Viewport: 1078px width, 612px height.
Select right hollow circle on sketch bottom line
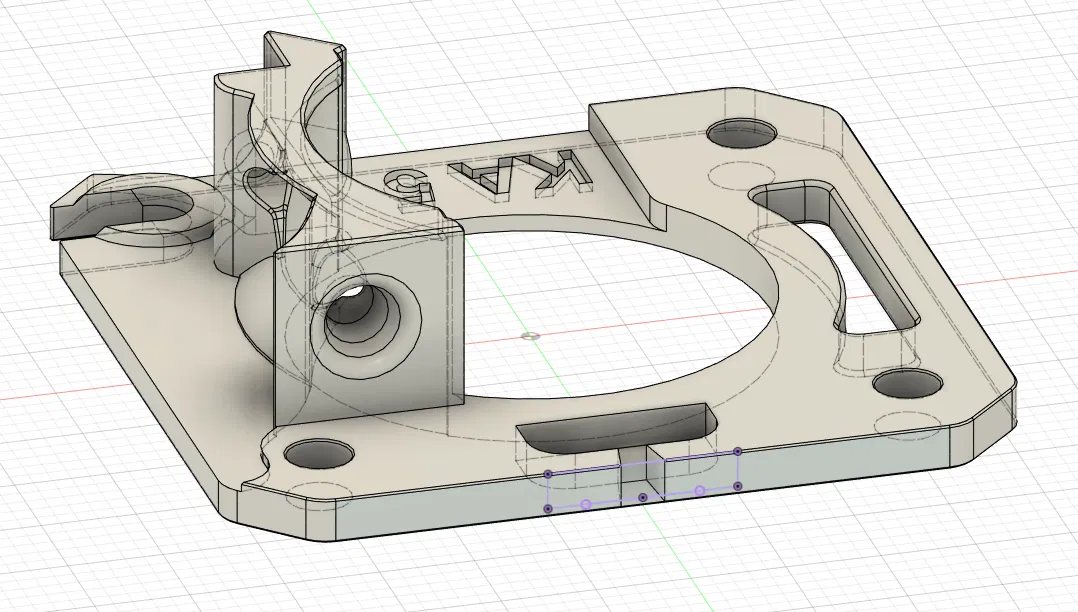pyautogui.click(x=699, y=490)
